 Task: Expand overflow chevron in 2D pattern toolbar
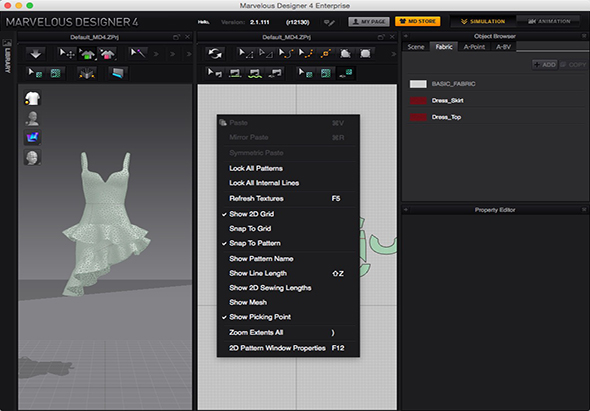click(x=394, y=55)
